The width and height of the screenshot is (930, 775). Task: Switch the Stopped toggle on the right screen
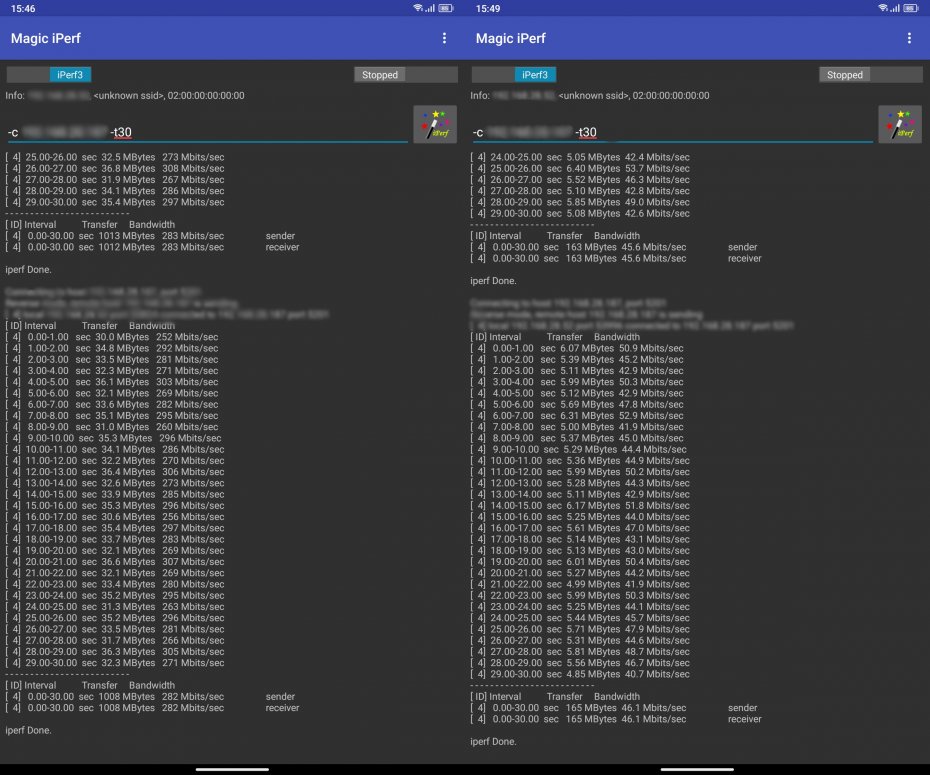[870, 75]
